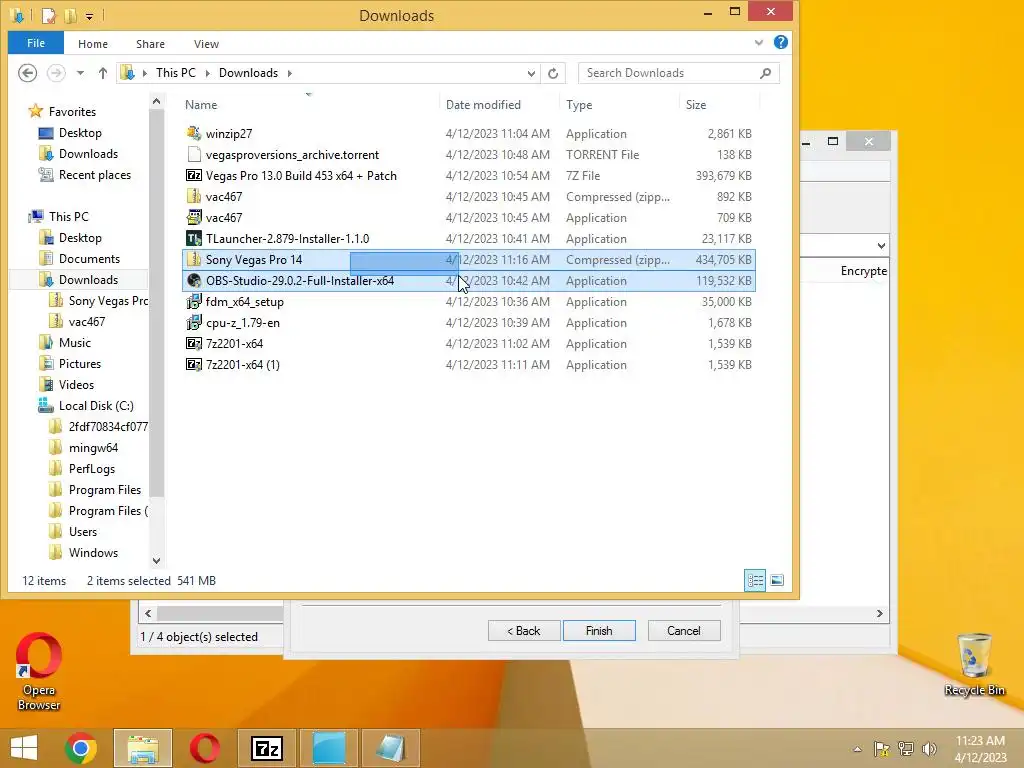Go up one folder level
This screenshot has width=1024, height=768.
tap(103, 73)
